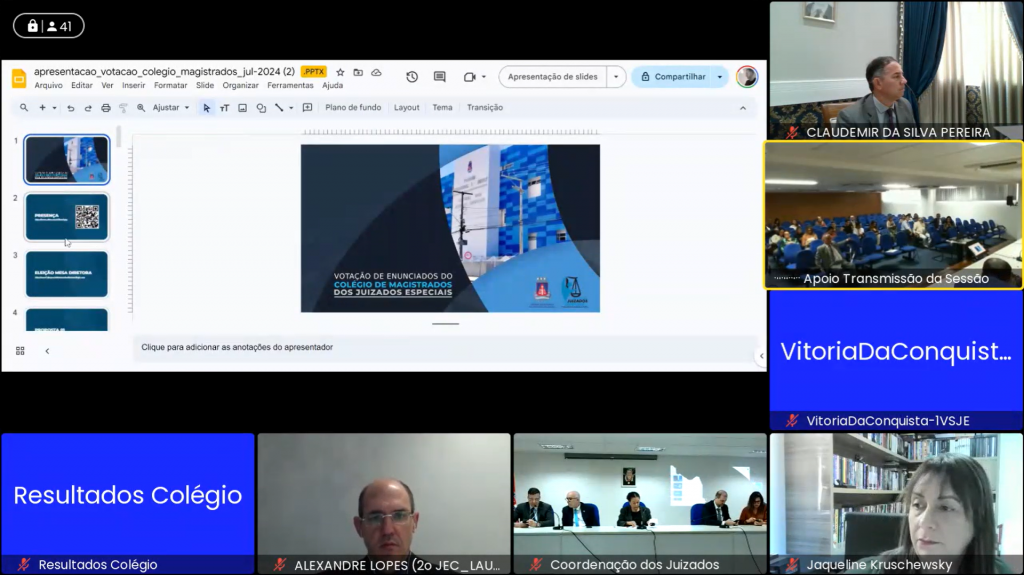The width and height of the screenshot is (1024, 575).
Task: Click the insert image icon
Action: click(242, 108)
